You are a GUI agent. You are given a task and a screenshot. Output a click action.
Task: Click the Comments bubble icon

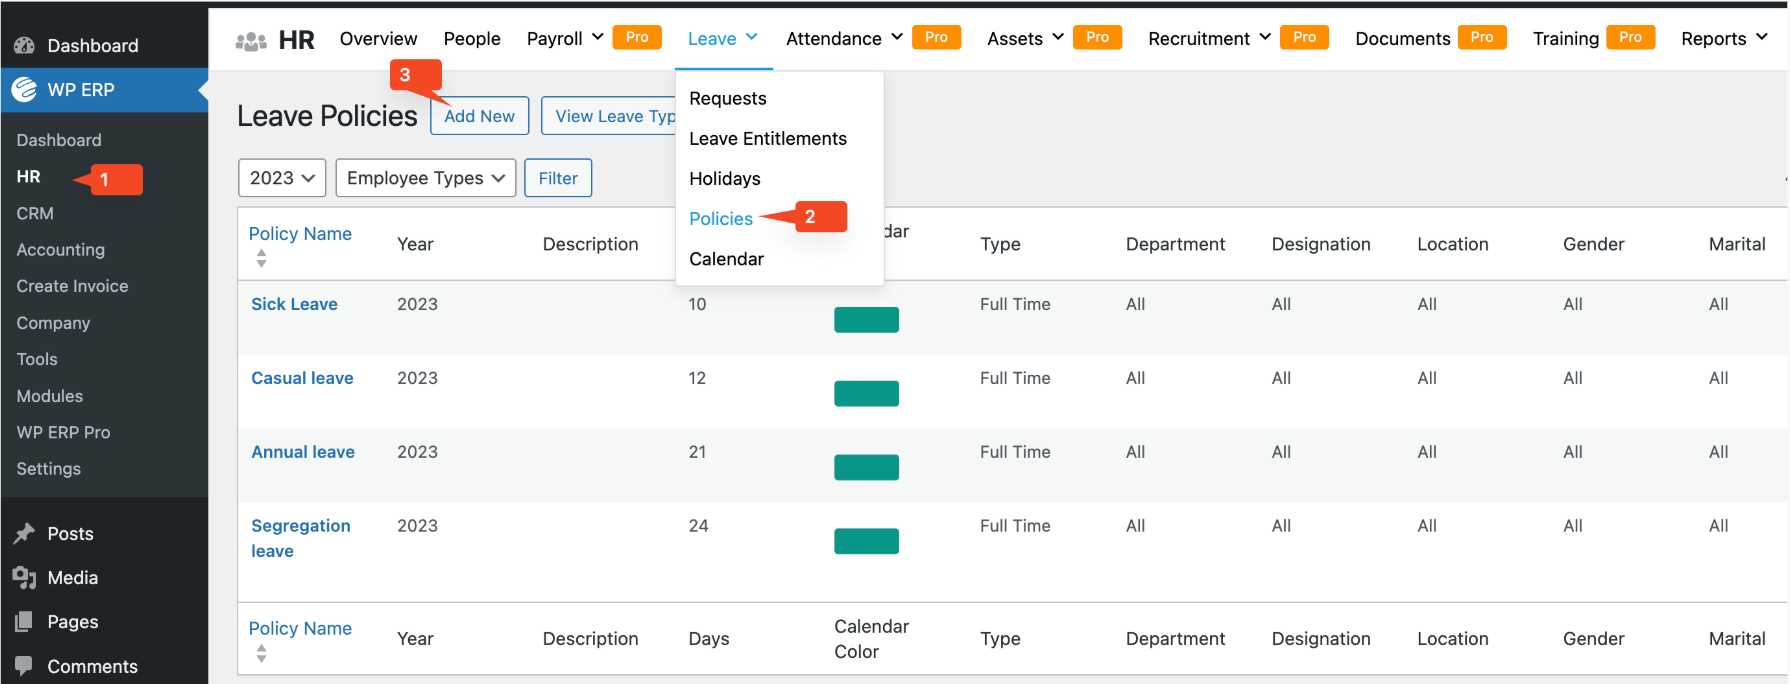pos(24,666)
